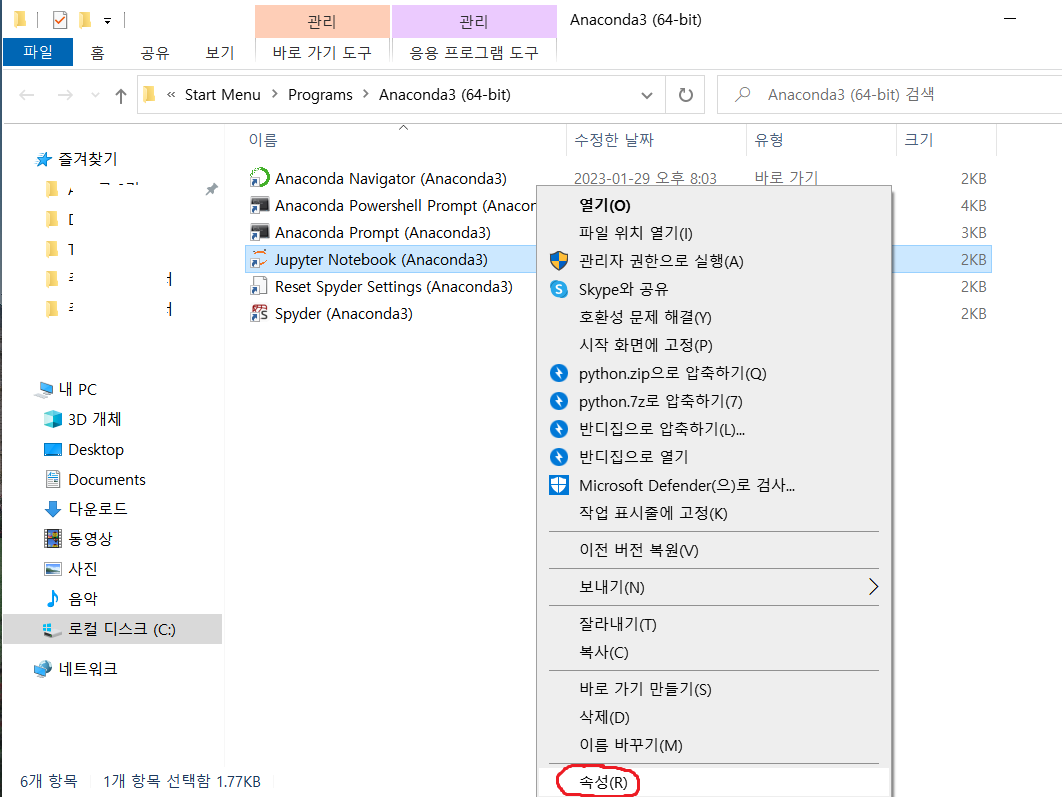This screenshot has width=1062, height=797.
Task: Click the 3D 개체 folder icon
Action: [53, 419]
